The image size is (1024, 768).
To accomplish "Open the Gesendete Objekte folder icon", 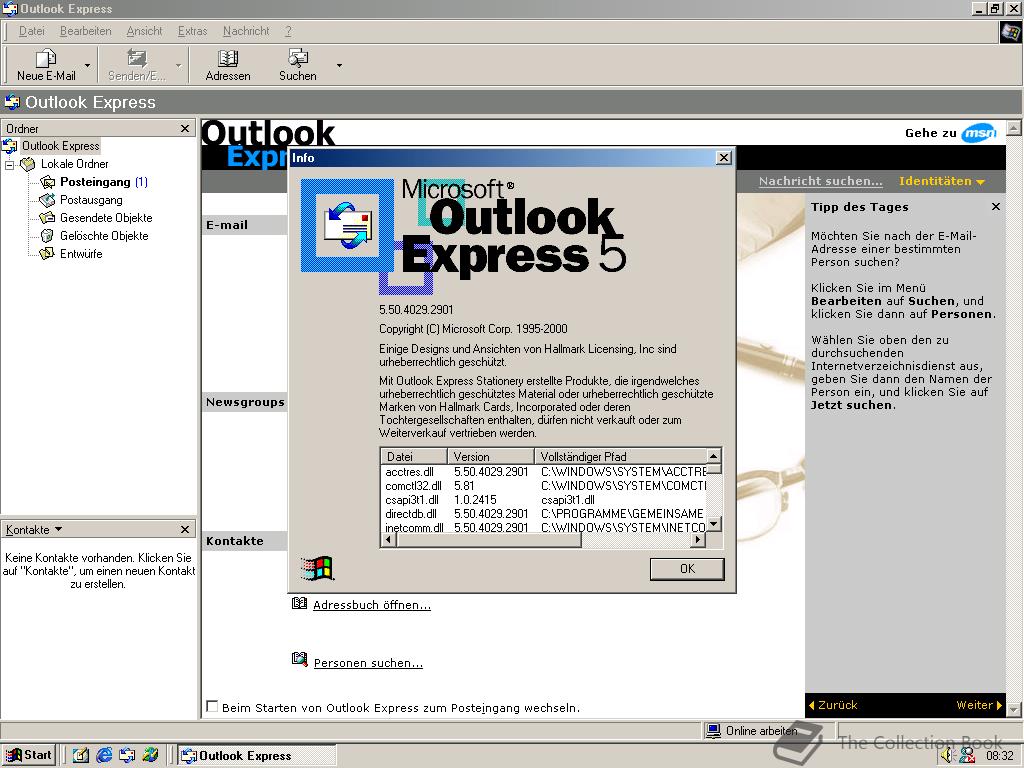I will tap(48, 217).
